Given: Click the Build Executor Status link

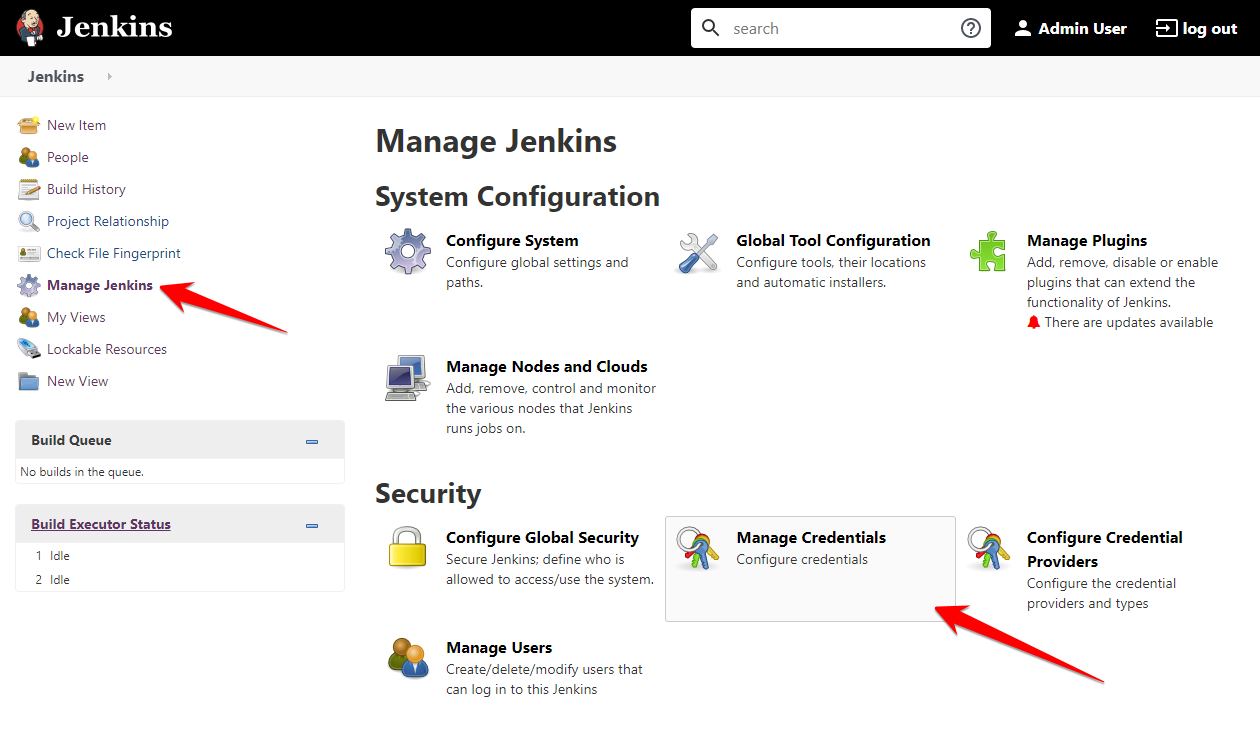Looking at the screenshot, I should point(101,524).
